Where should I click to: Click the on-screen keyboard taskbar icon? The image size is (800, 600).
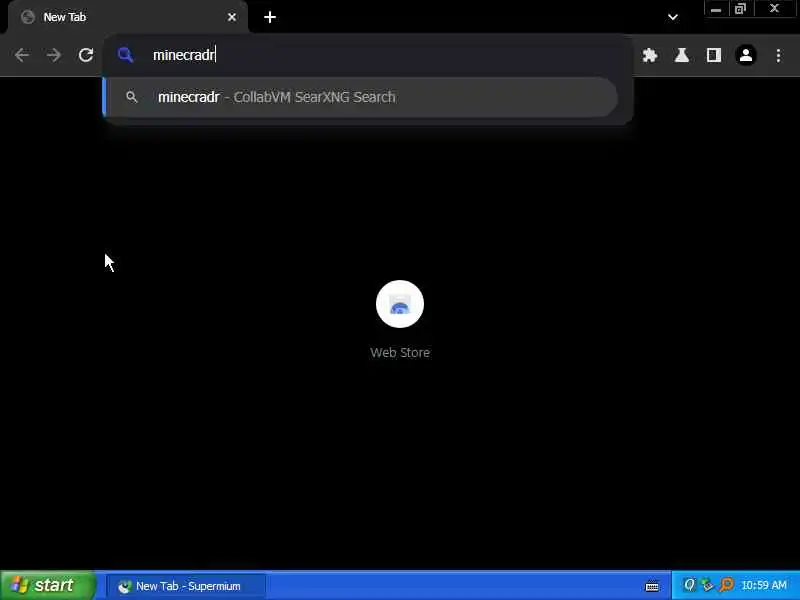[652, 586]
